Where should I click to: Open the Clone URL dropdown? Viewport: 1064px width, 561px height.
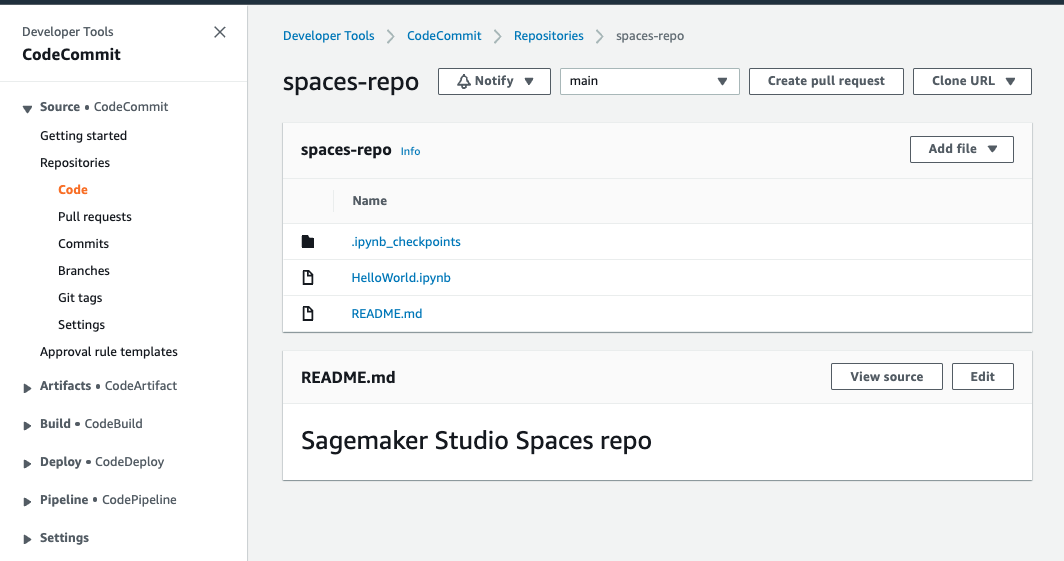point(972,81)
